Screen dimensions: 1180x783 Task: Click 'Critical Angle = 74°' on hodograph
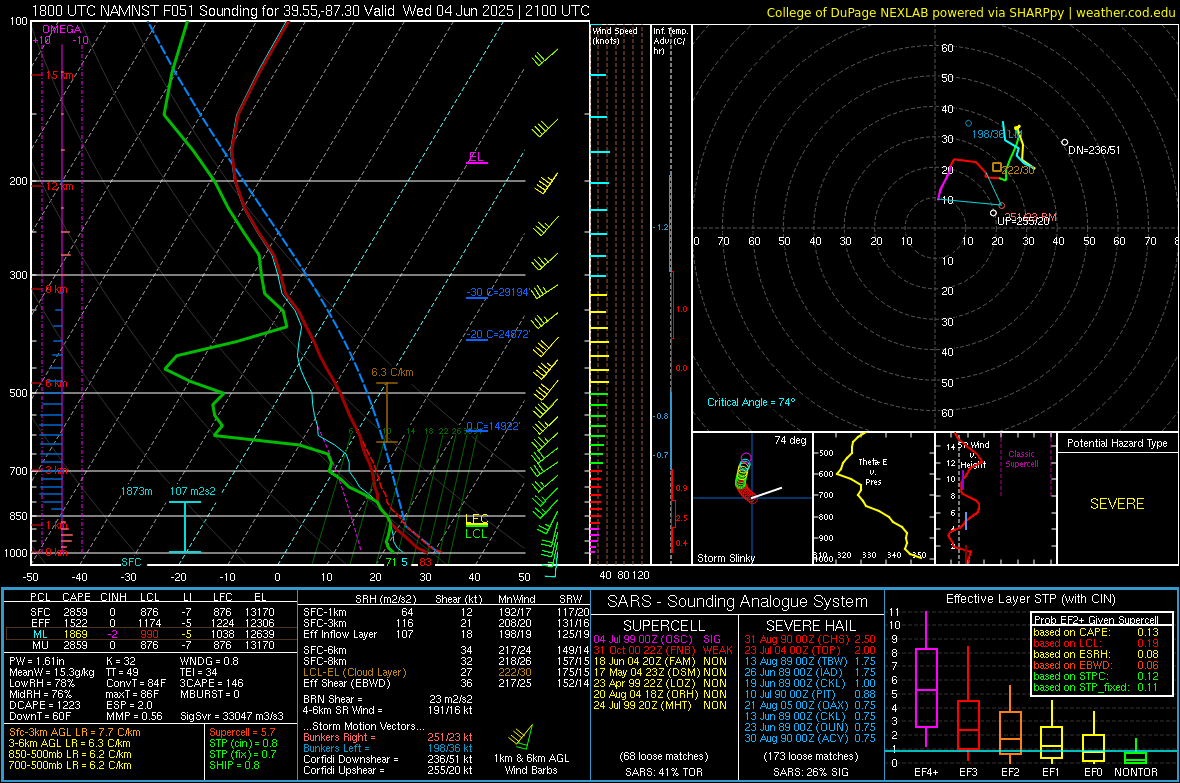(750, 402)
